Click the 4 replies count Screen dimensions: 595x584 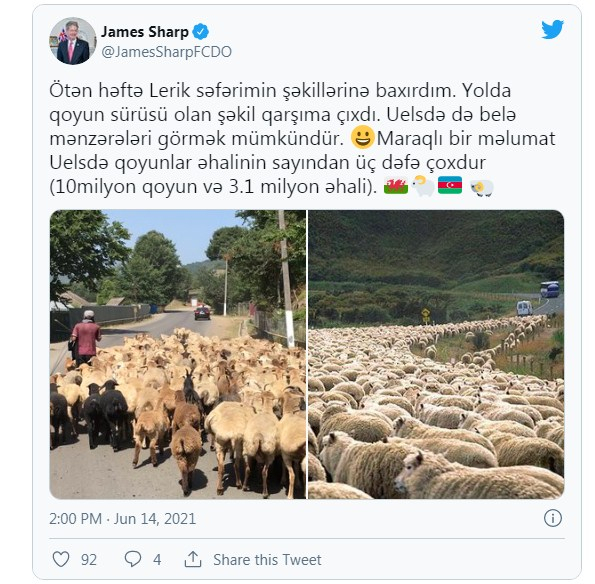coord(157,560)
